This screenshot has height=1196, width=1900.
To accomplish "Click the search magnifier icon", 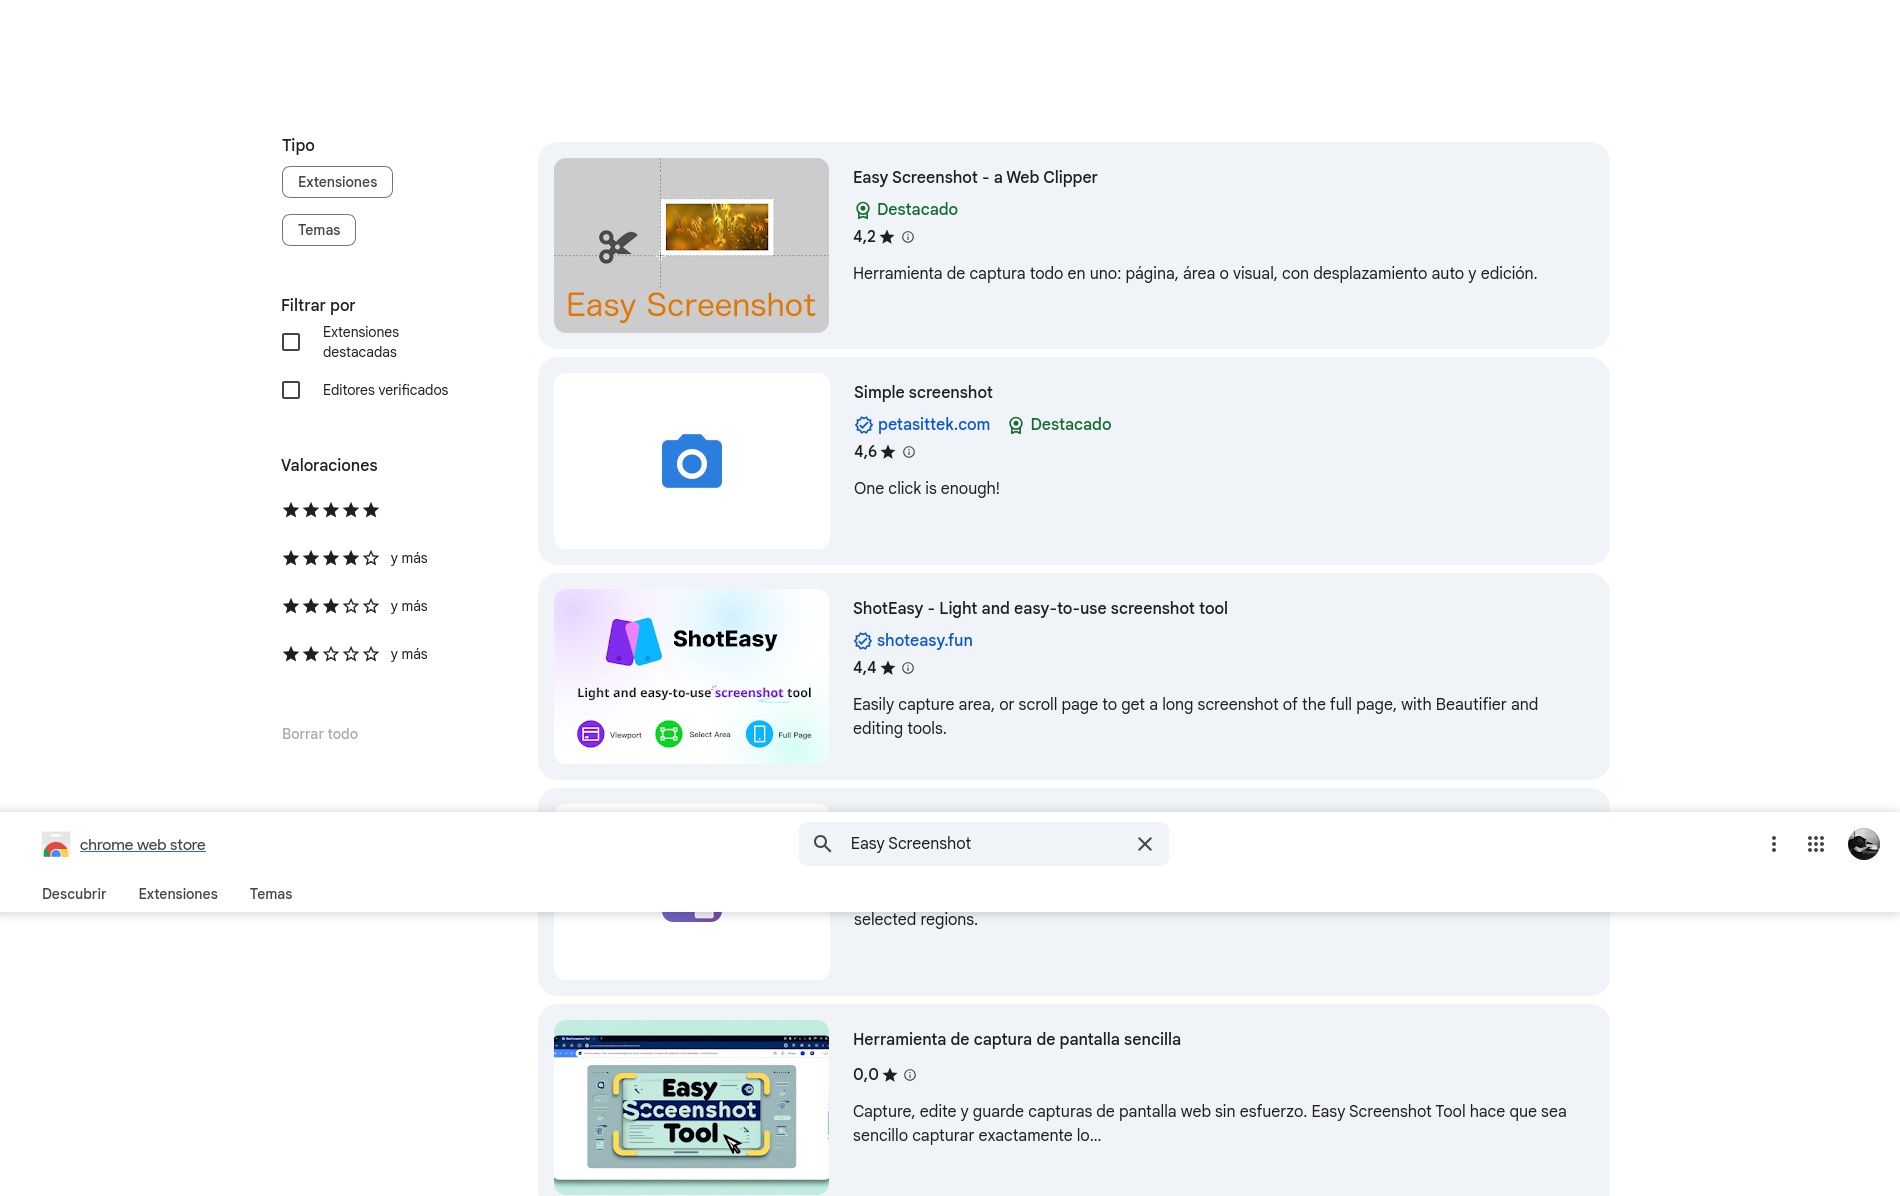I will point(822,844).
